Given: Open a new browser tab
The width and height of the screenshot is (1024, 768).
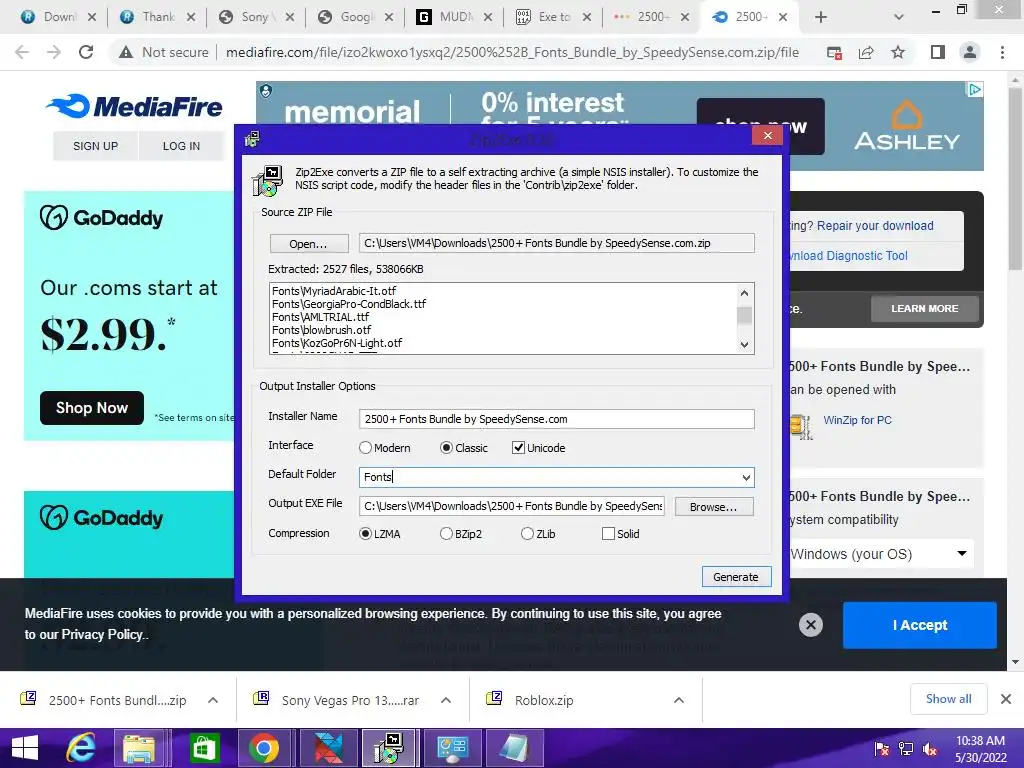Looking at the screenshot, I should [x=821, y=17].
